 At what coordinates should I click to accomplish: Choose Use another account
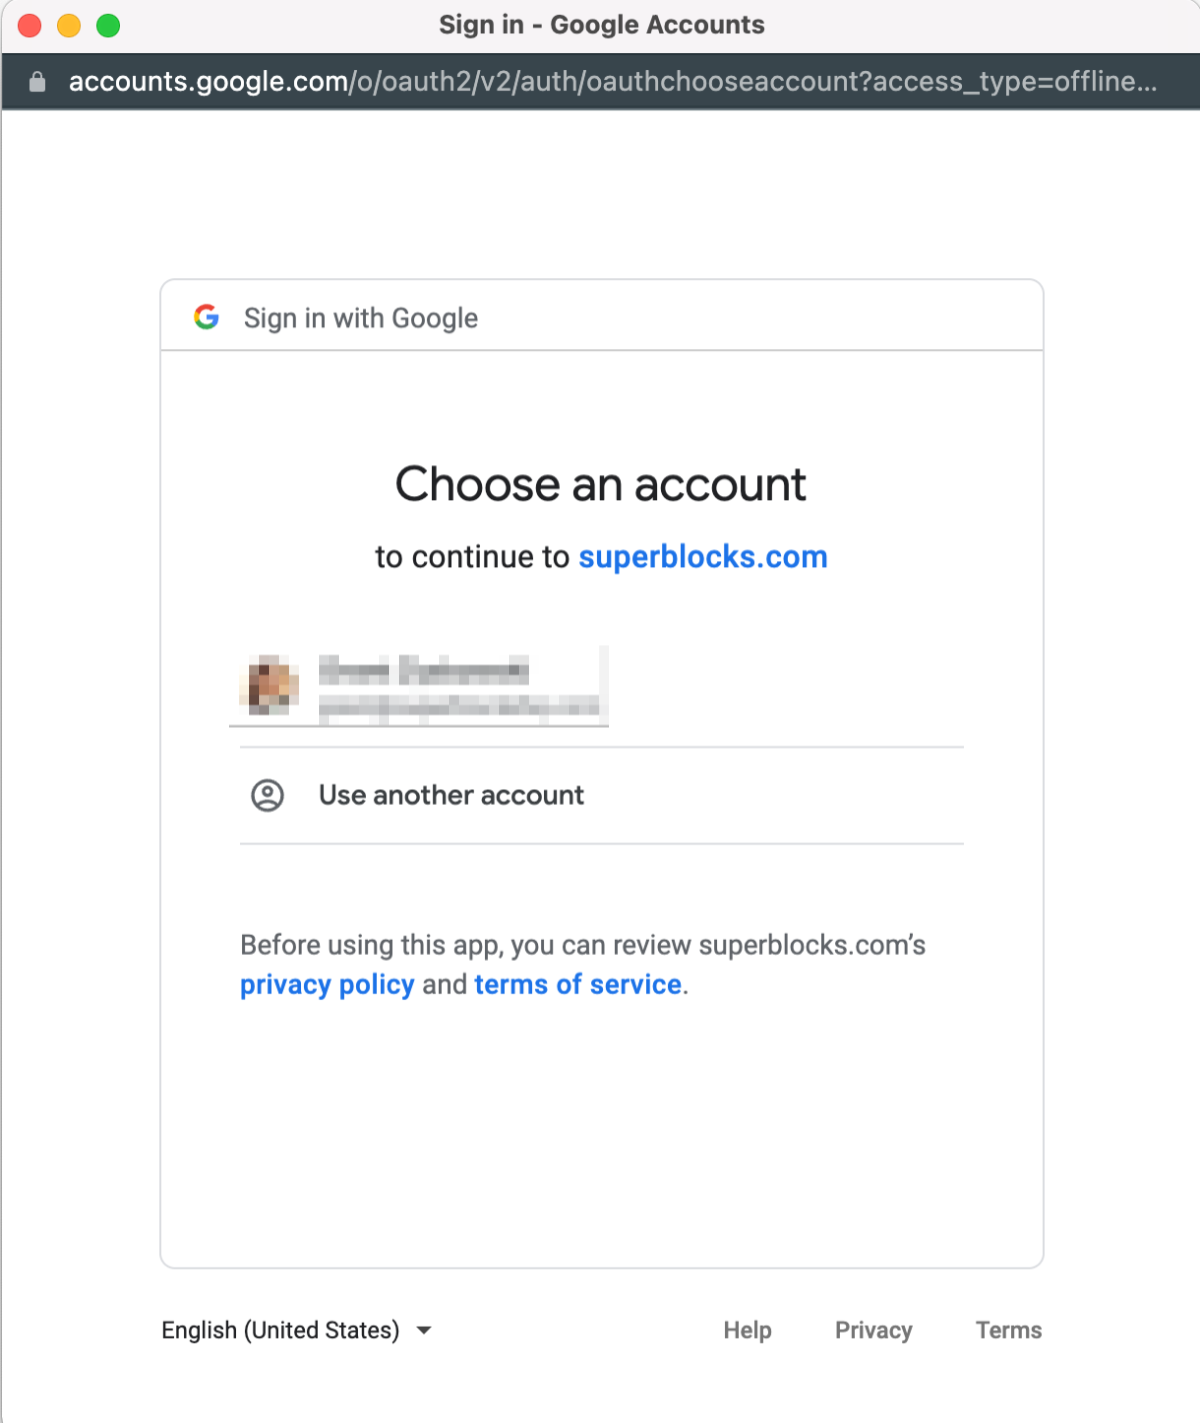click(450, 795)
